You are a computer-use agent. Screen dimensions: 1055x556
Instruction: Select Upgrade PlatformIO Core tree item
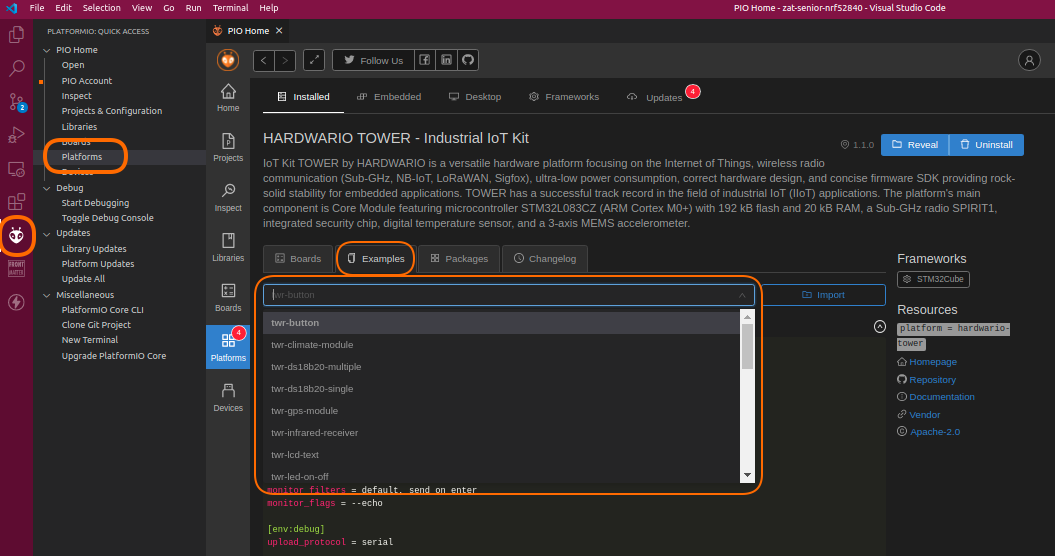114,355
